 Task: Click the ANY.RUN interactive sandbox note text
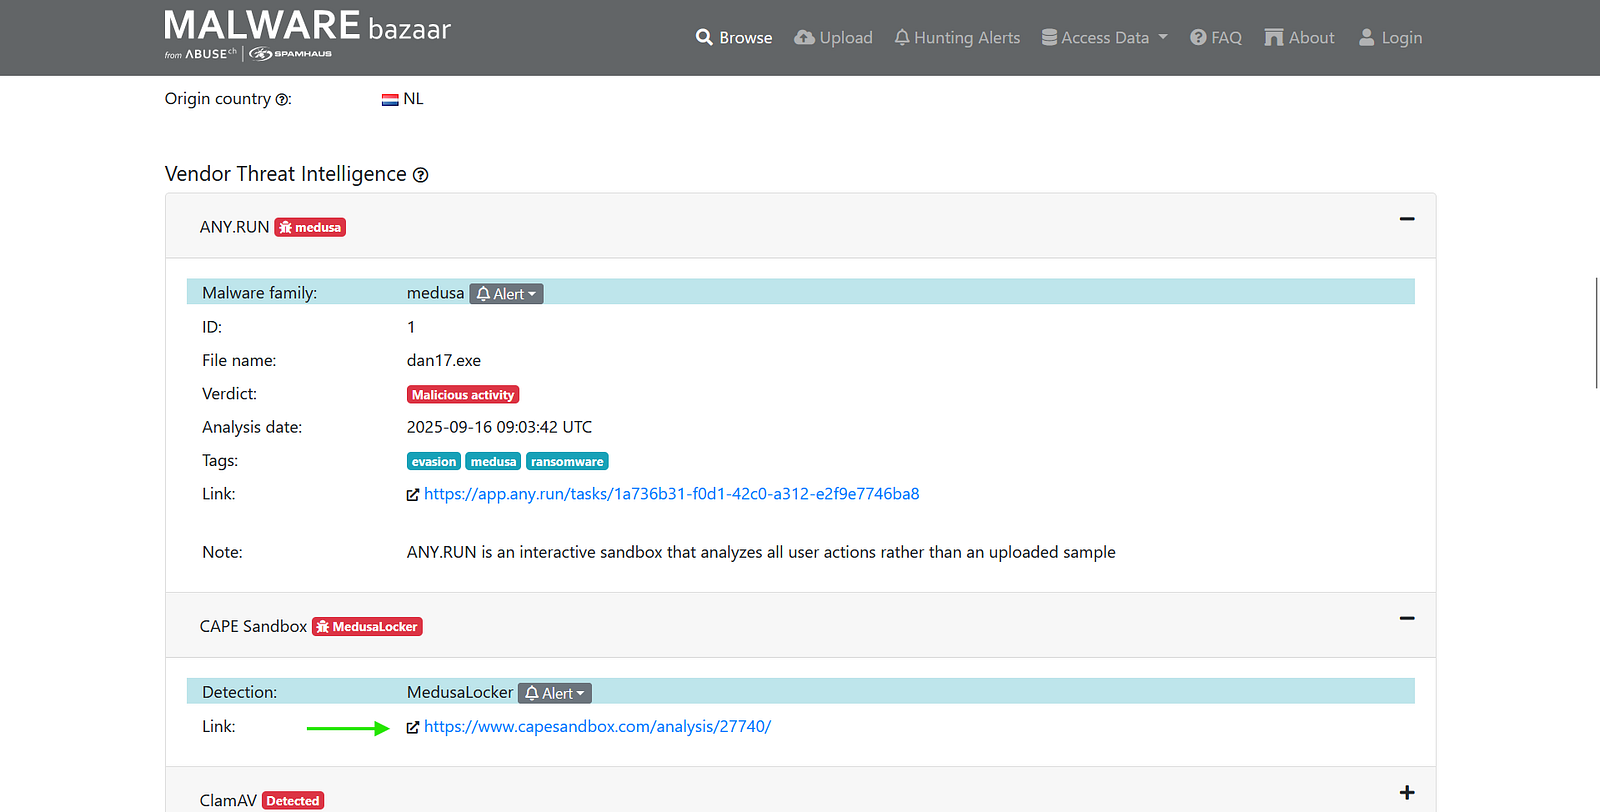pos(761,552)
